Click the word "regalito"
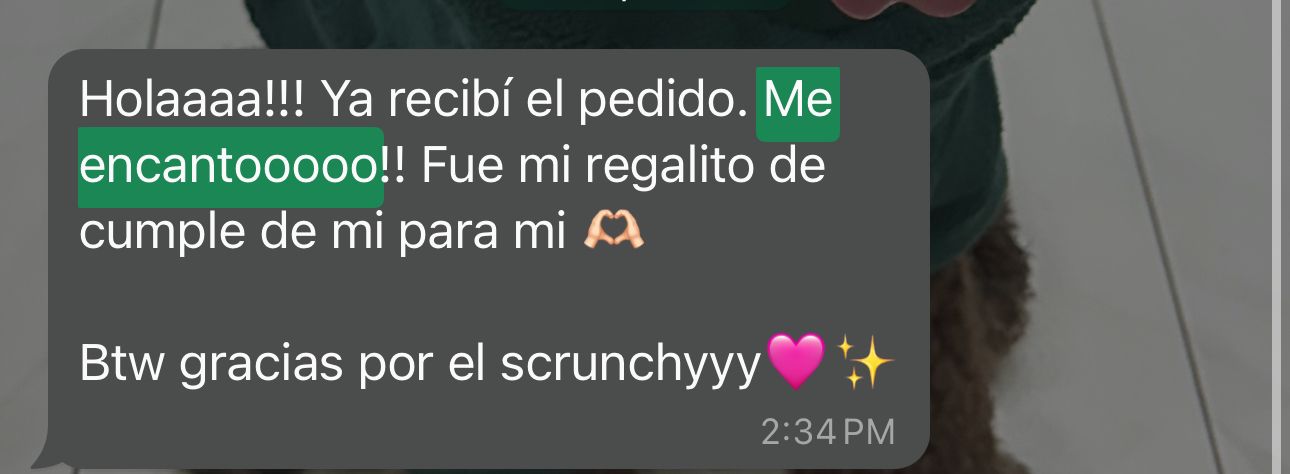This screenshot has height=474, width=1290. [x=642, y=168]
